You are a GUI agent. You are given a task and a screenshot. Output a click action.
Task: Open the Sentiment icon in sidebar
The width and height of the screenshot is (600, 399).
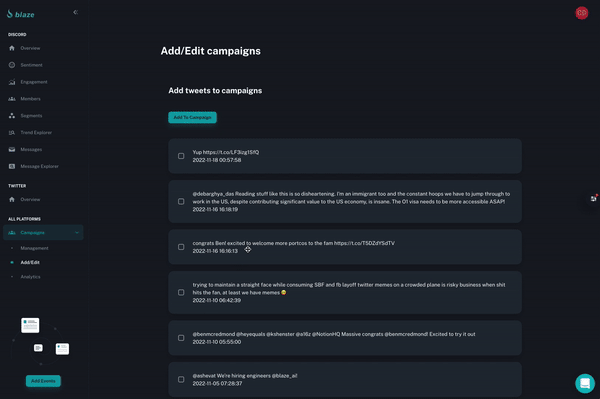point(12,65)
